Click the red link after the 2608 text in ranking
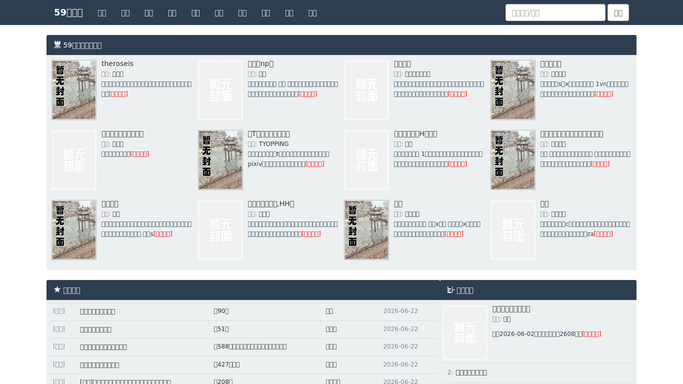The height and width of the screenshot is (384, 683). pos(592,334)
